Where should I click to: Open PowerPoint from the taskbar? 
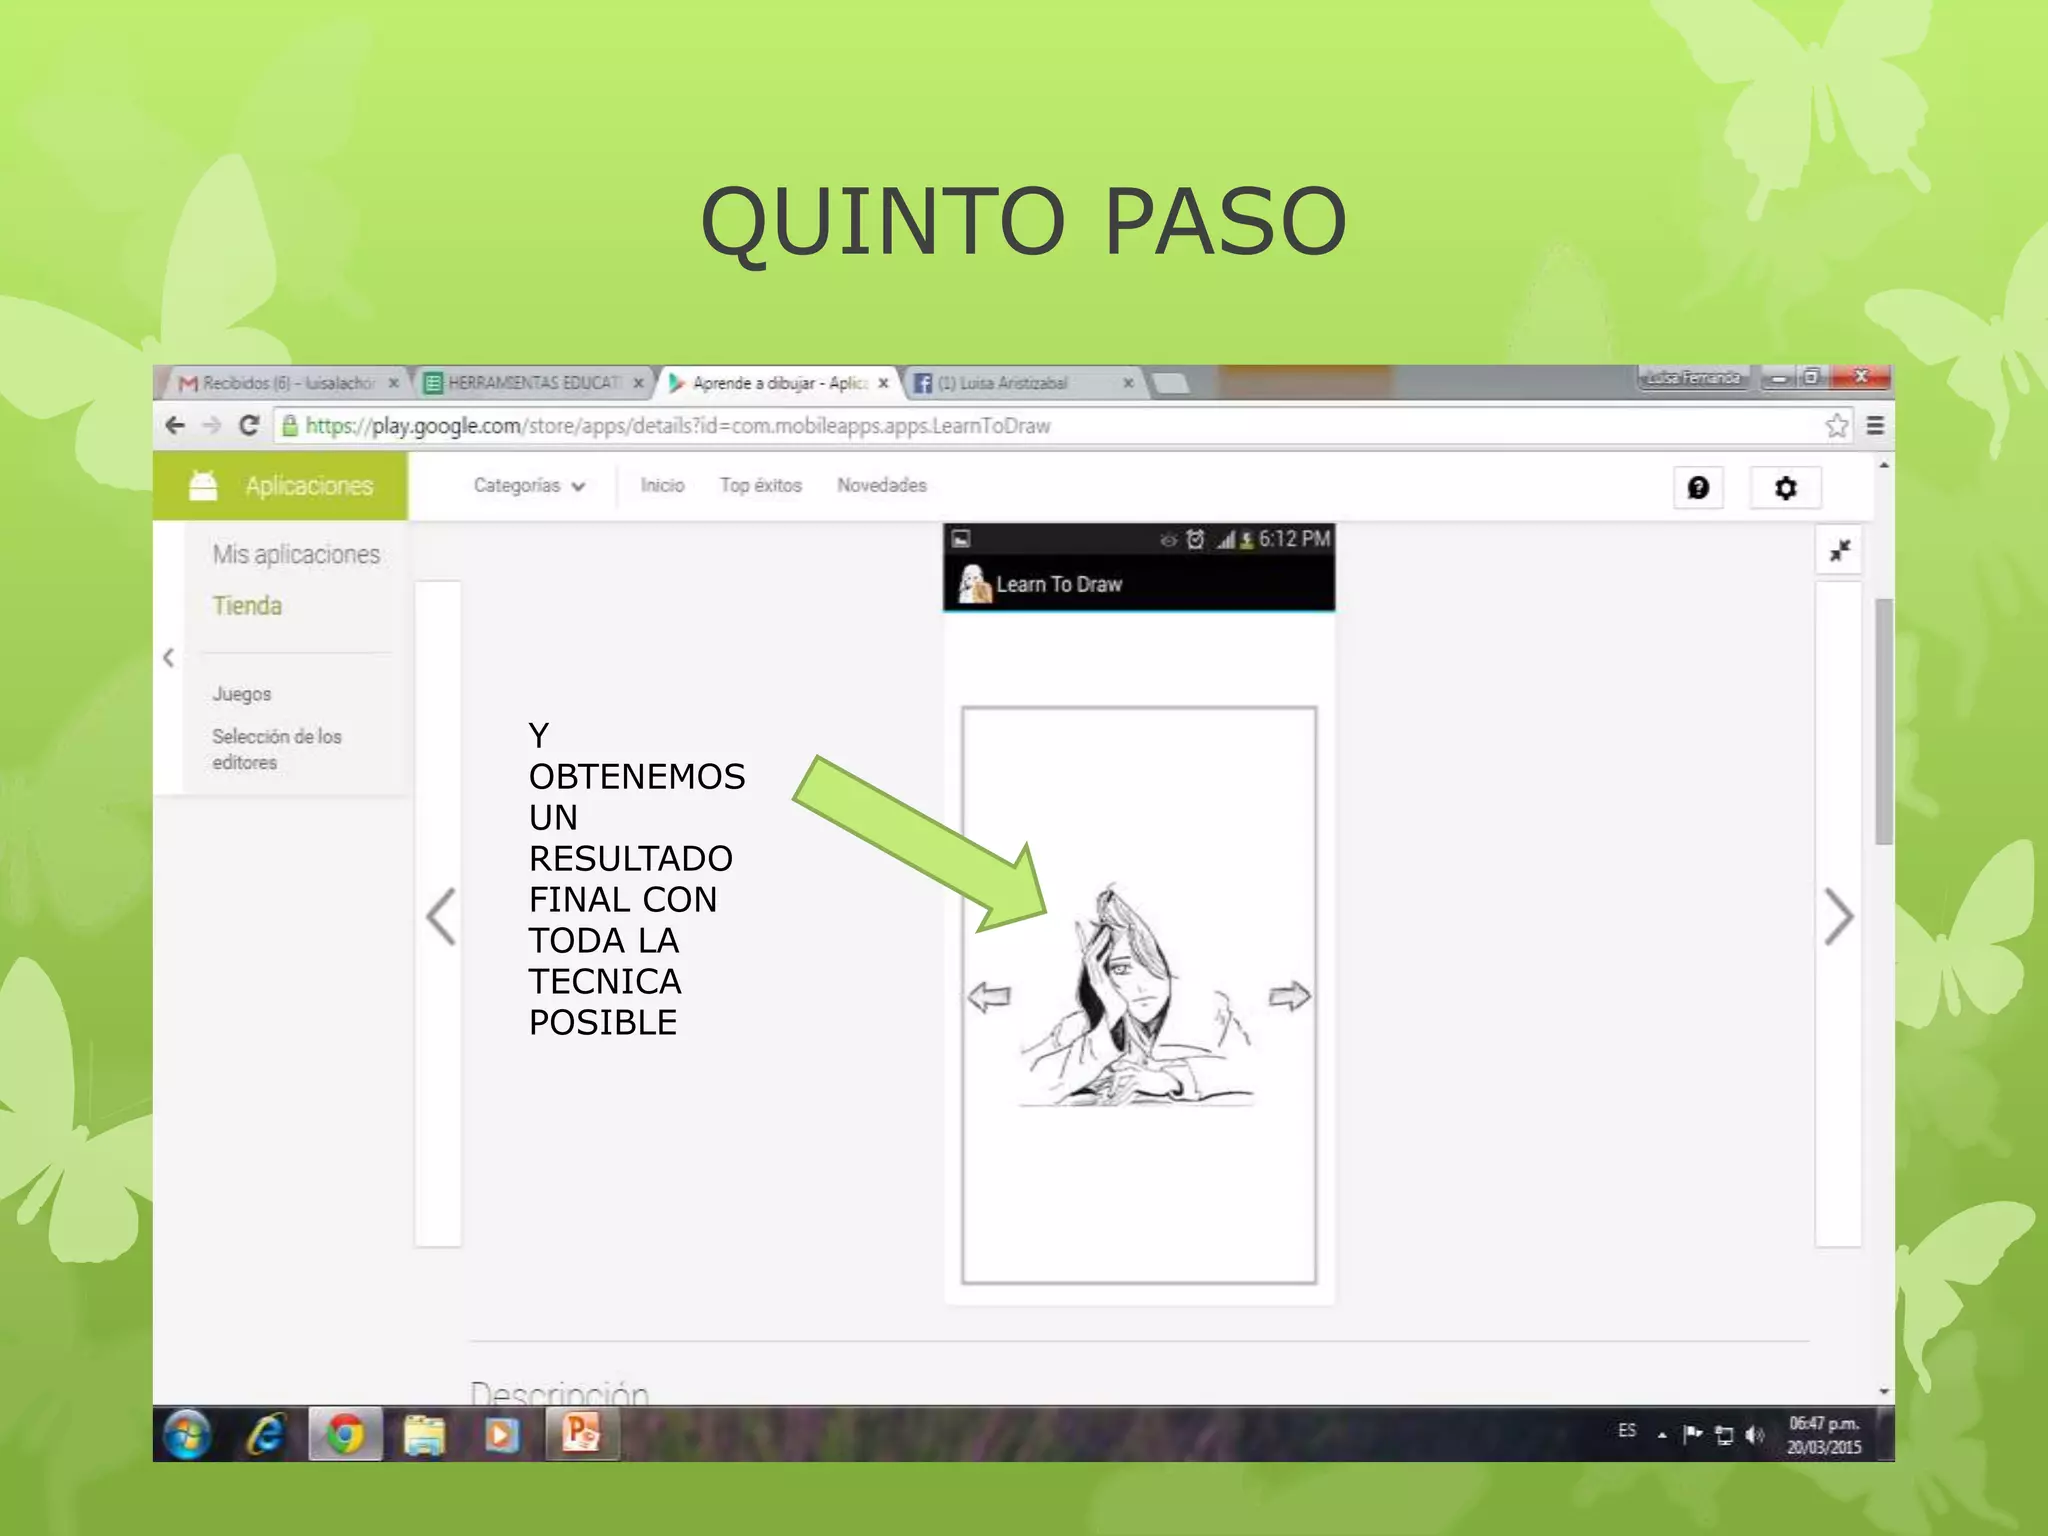point(581,1434)
